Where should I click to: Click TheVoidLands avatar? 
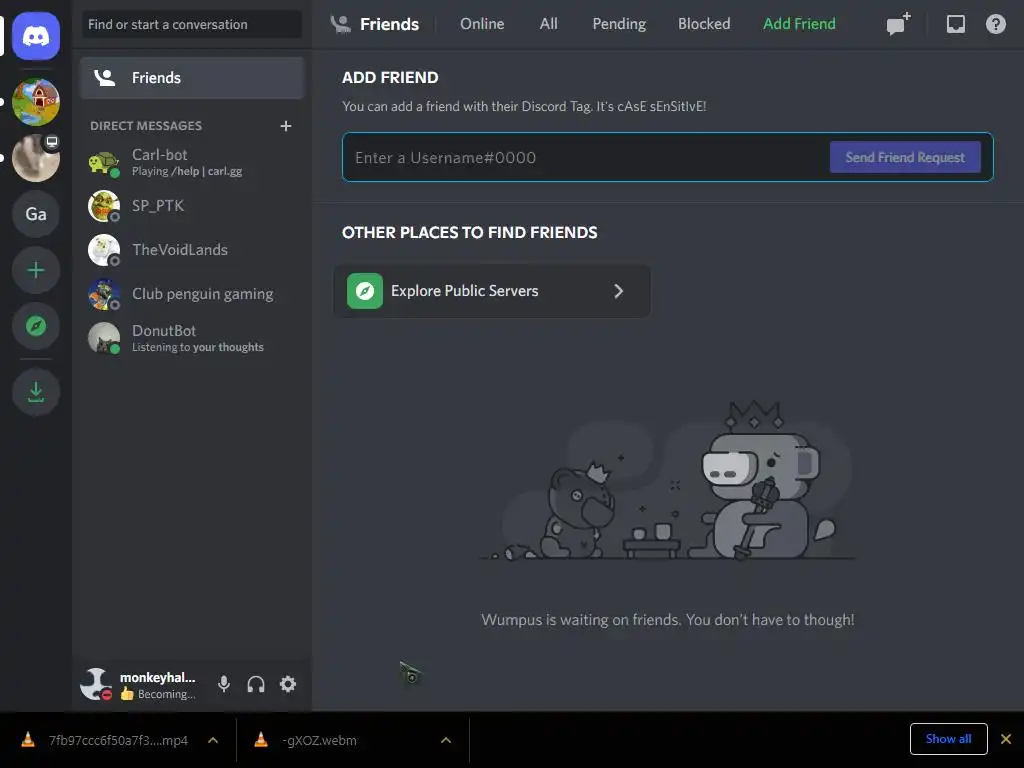tap(104, 250)
